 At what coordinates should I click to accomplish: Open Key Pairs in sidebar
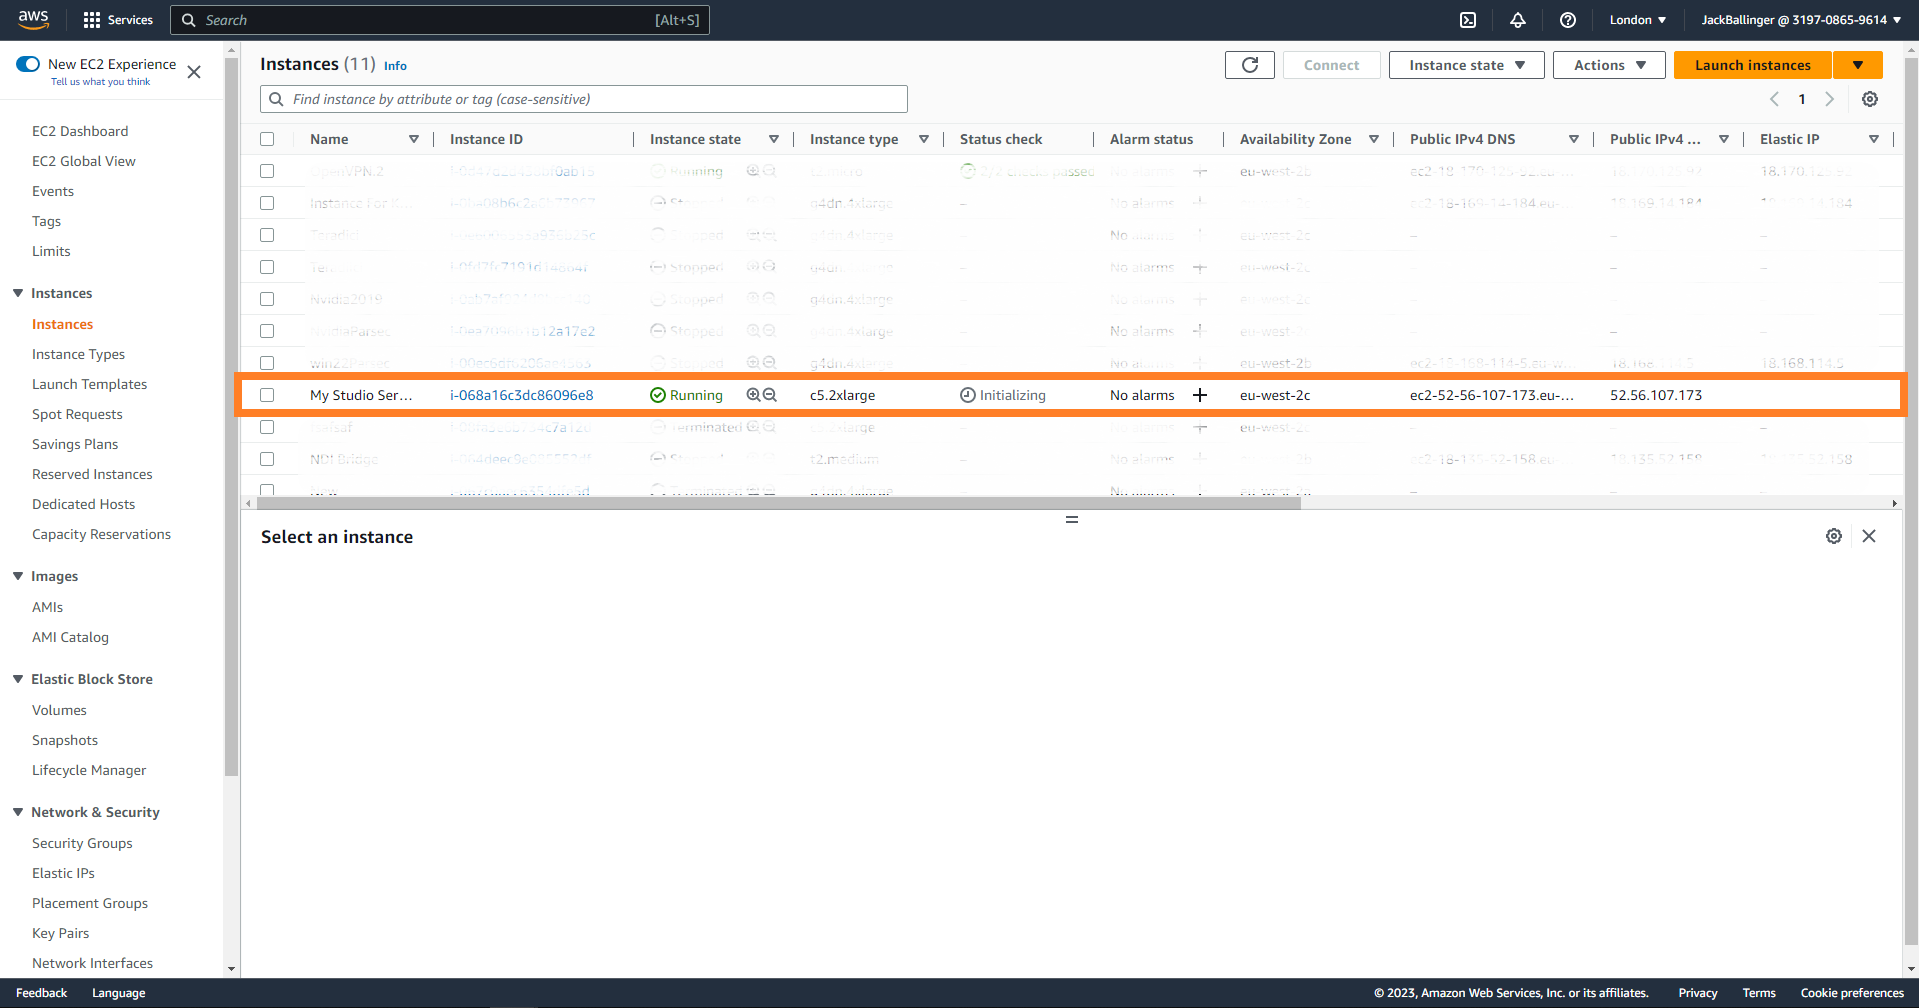click(60, 933)
